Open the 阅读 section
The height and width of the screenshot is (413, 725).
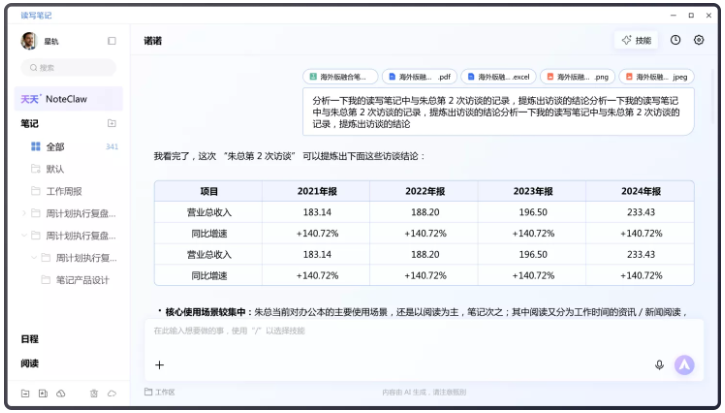(x=30, y=364)
